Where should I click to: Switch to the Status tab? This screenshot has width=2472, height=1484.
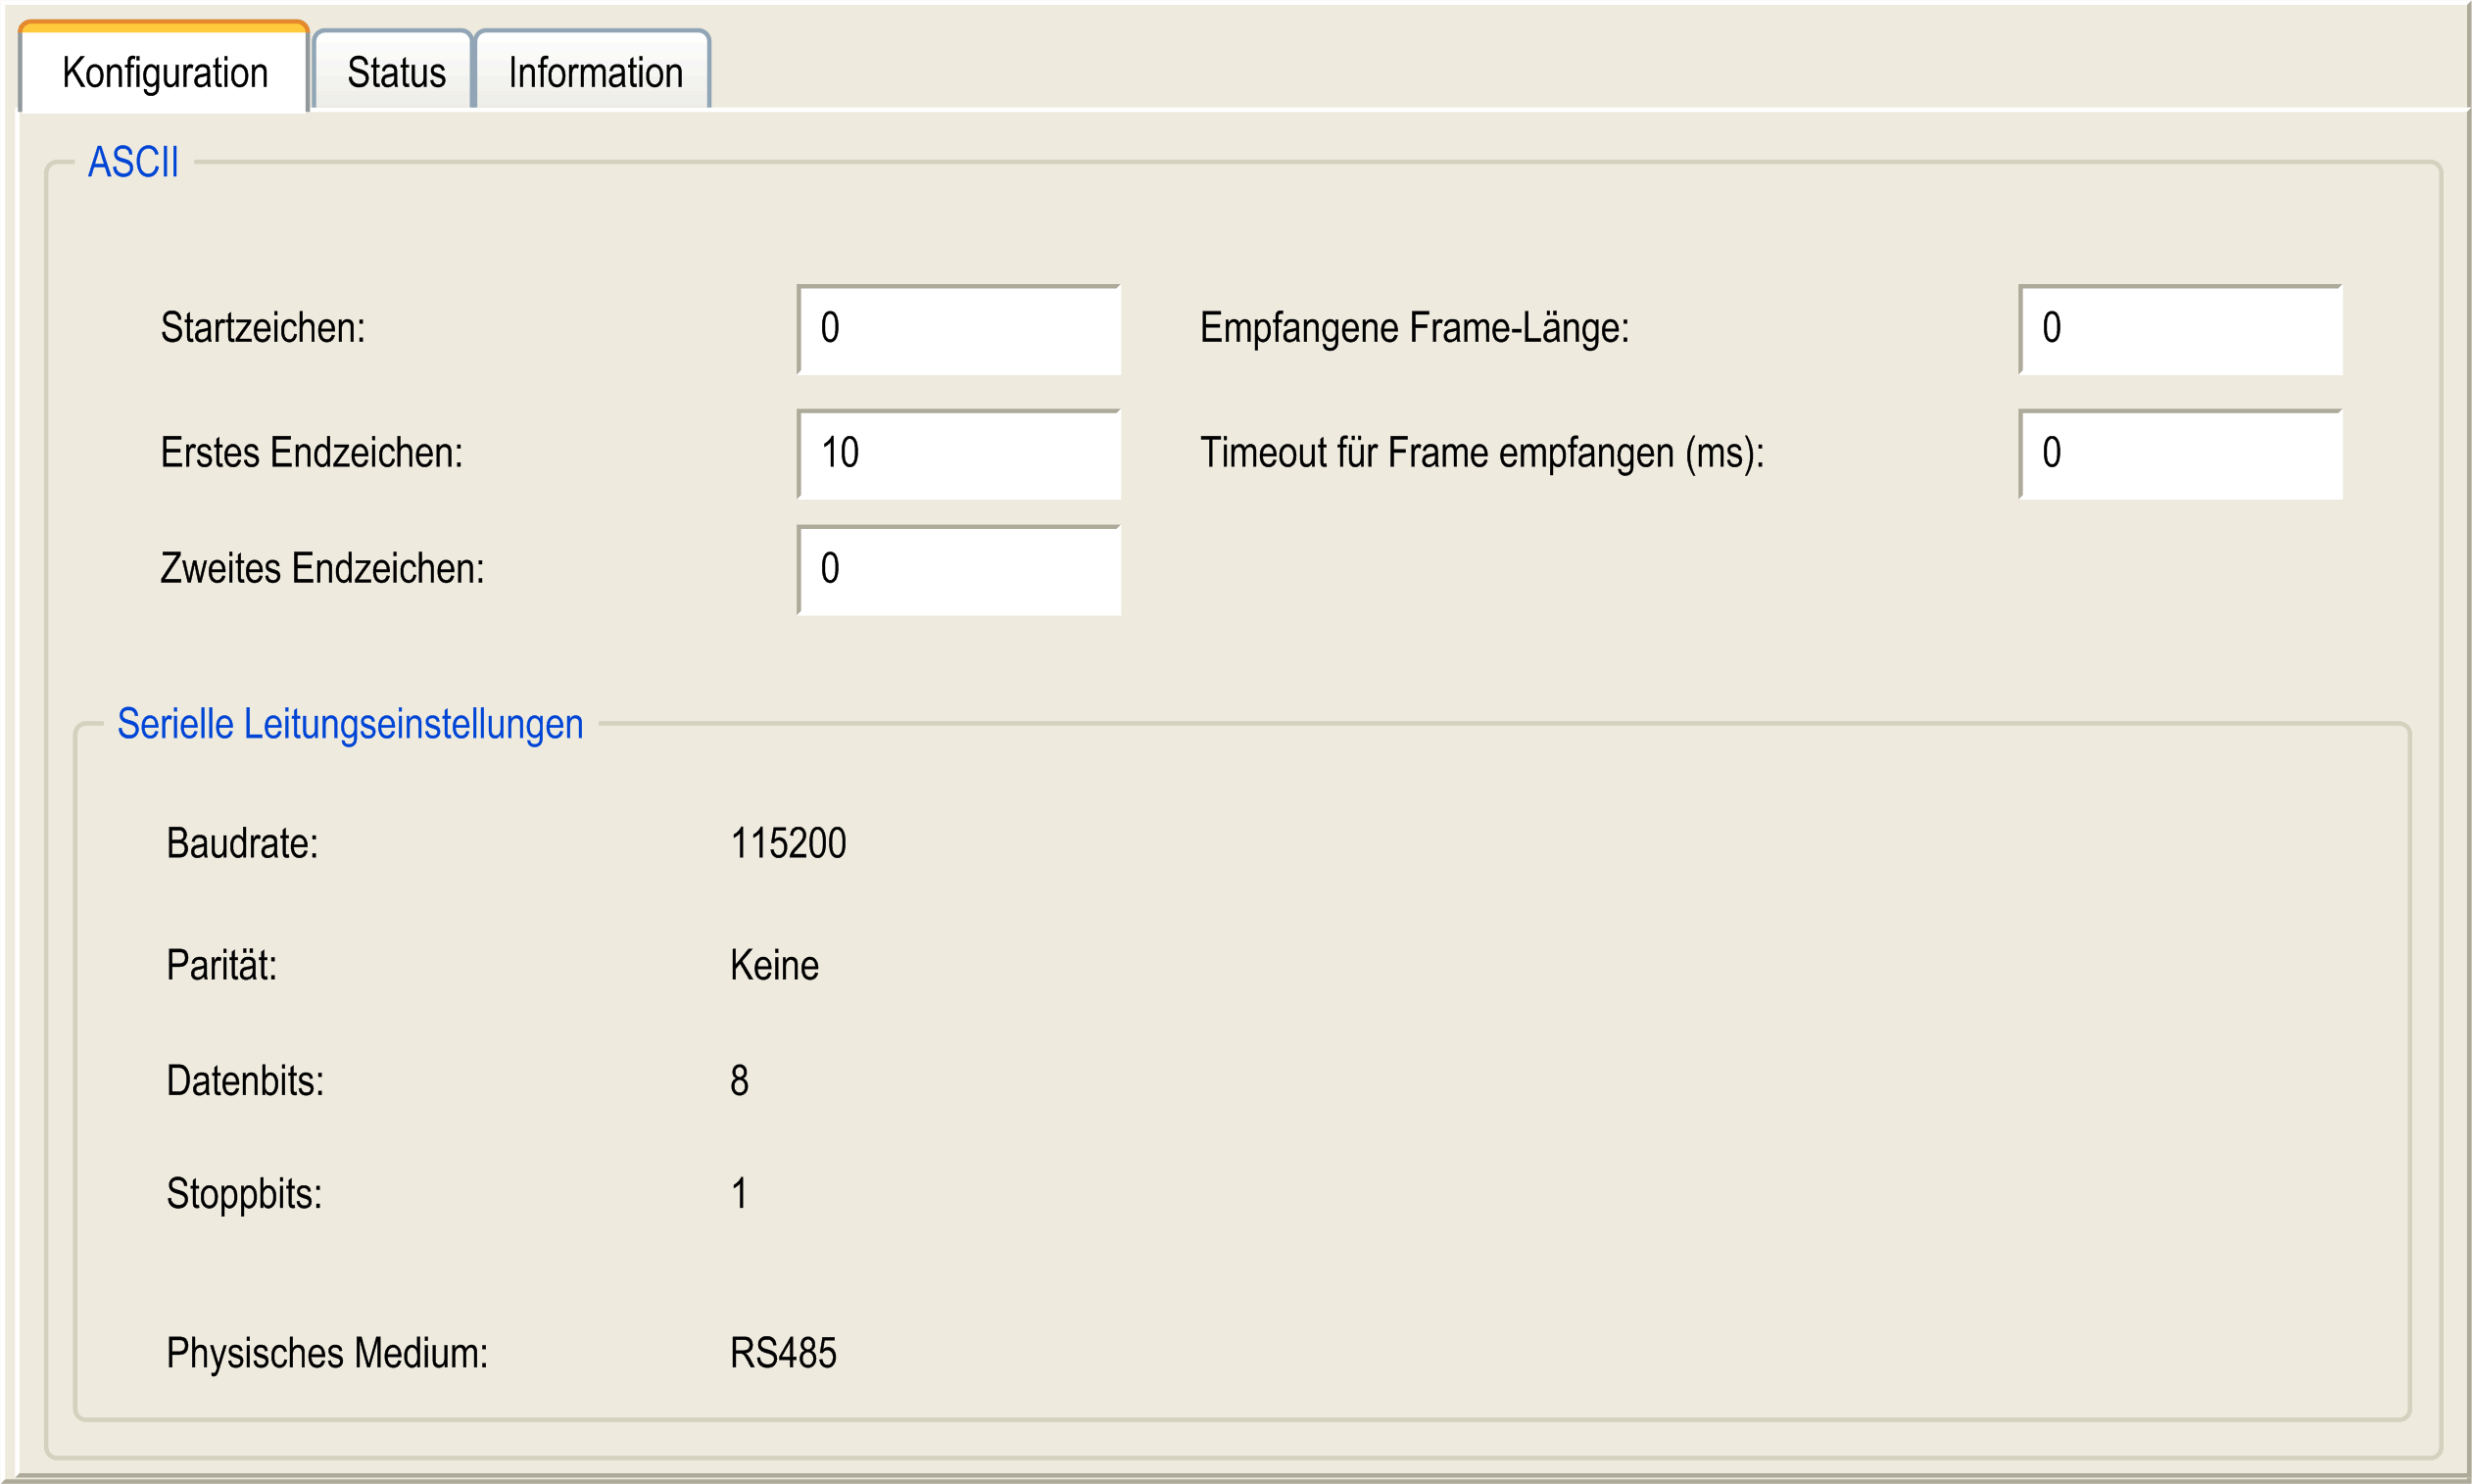click(395, 72)
